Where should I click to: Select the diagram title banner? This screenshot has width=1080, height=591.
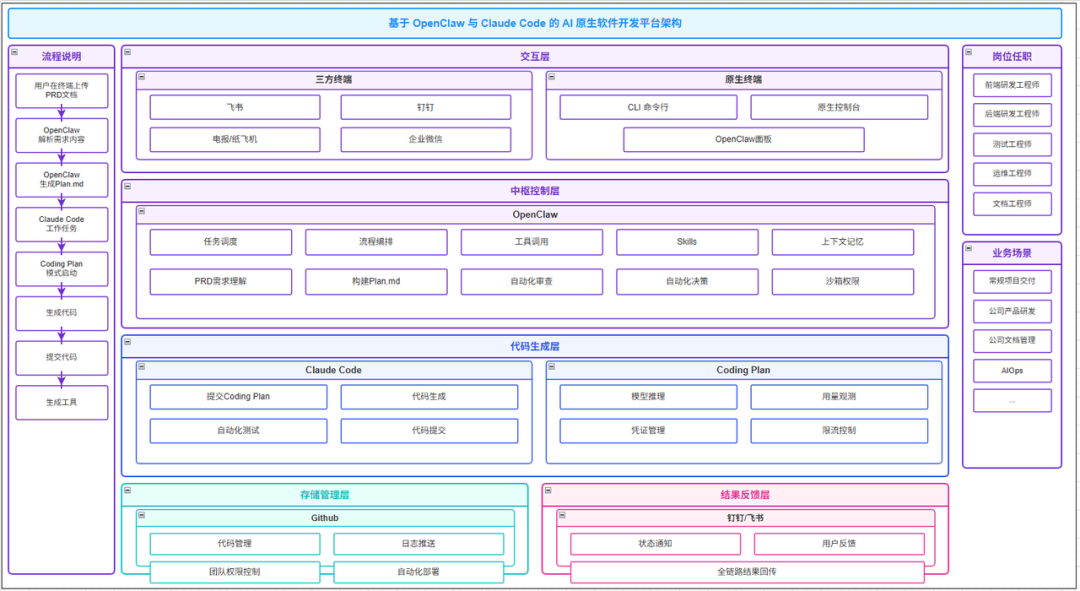click(x=534, y=23)
